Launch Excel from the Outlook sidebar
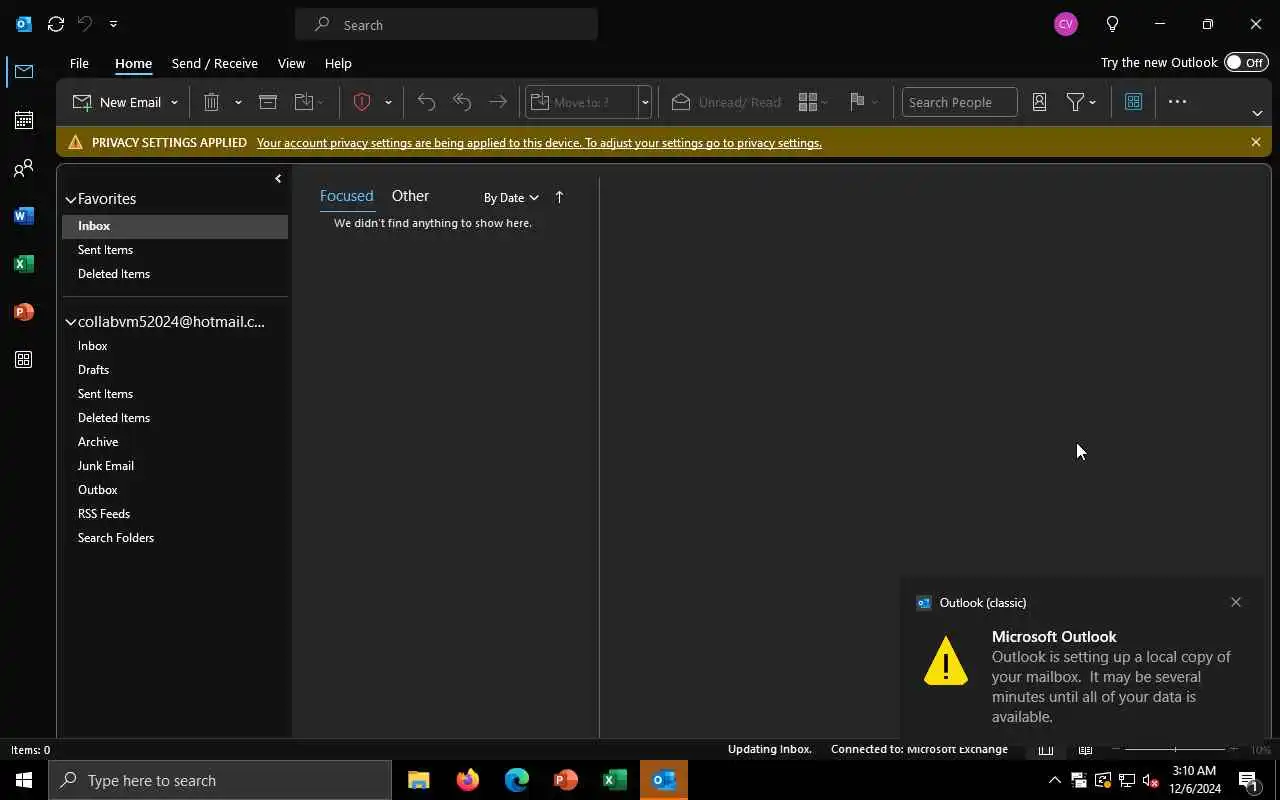Image resolution: width=1280 pixels, height=800 pixels. point(24,264)
